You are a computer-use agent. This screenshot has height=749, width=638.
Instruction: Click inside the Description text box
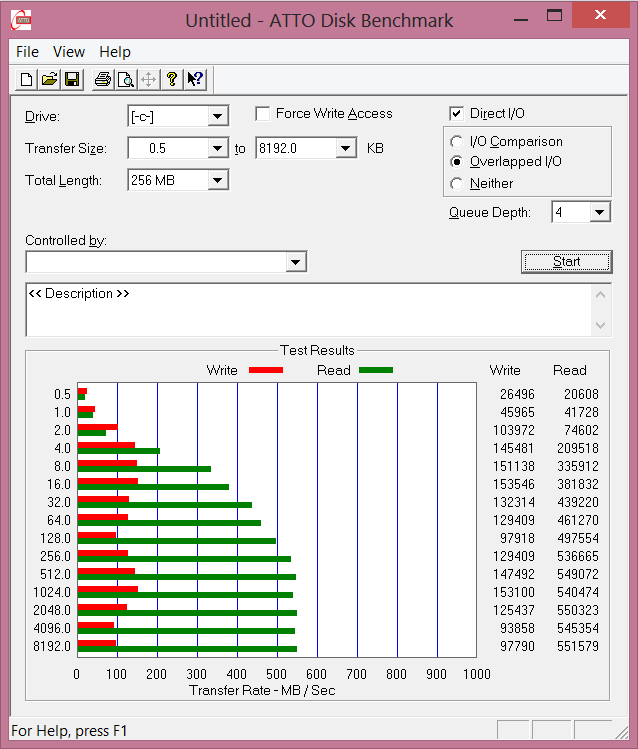coord(300,310)
